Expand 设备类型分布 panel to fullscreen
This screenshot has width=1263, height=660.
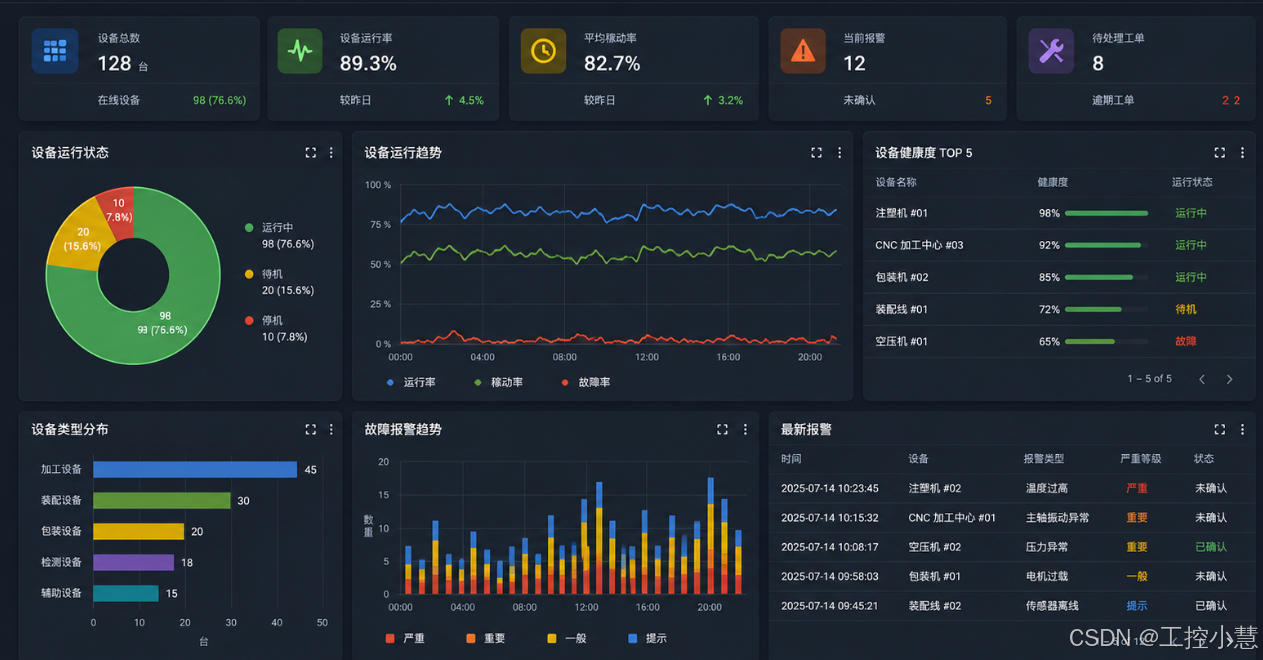tap(311, 429)
